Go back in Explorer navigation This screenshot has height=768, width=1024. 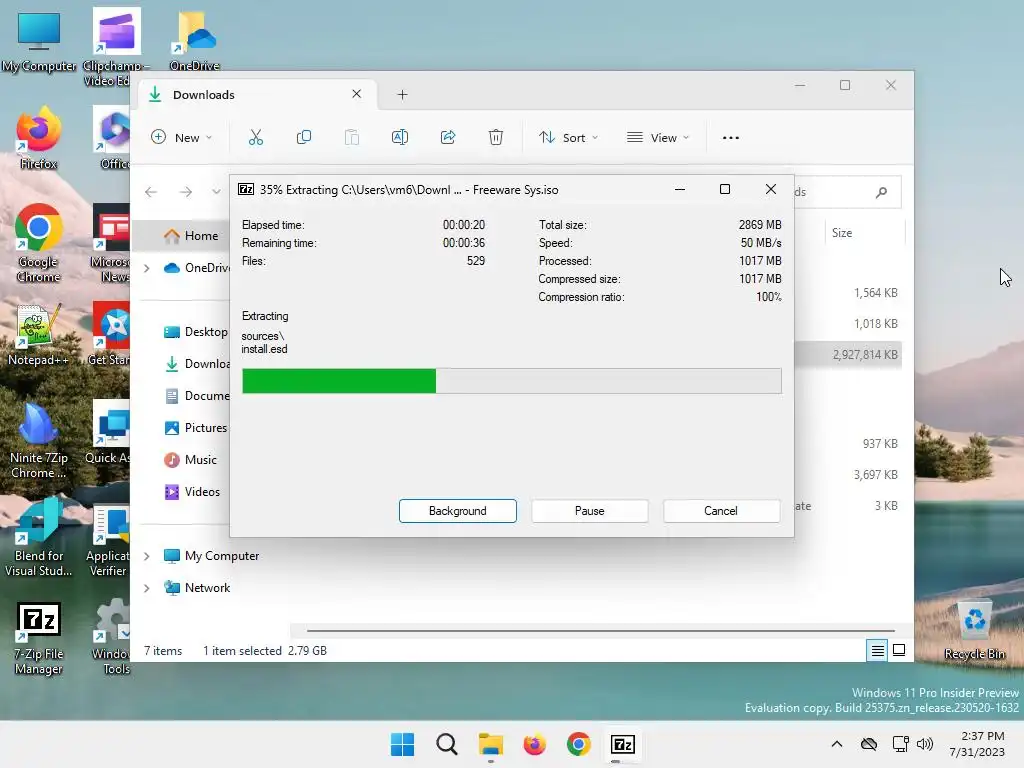151,191
